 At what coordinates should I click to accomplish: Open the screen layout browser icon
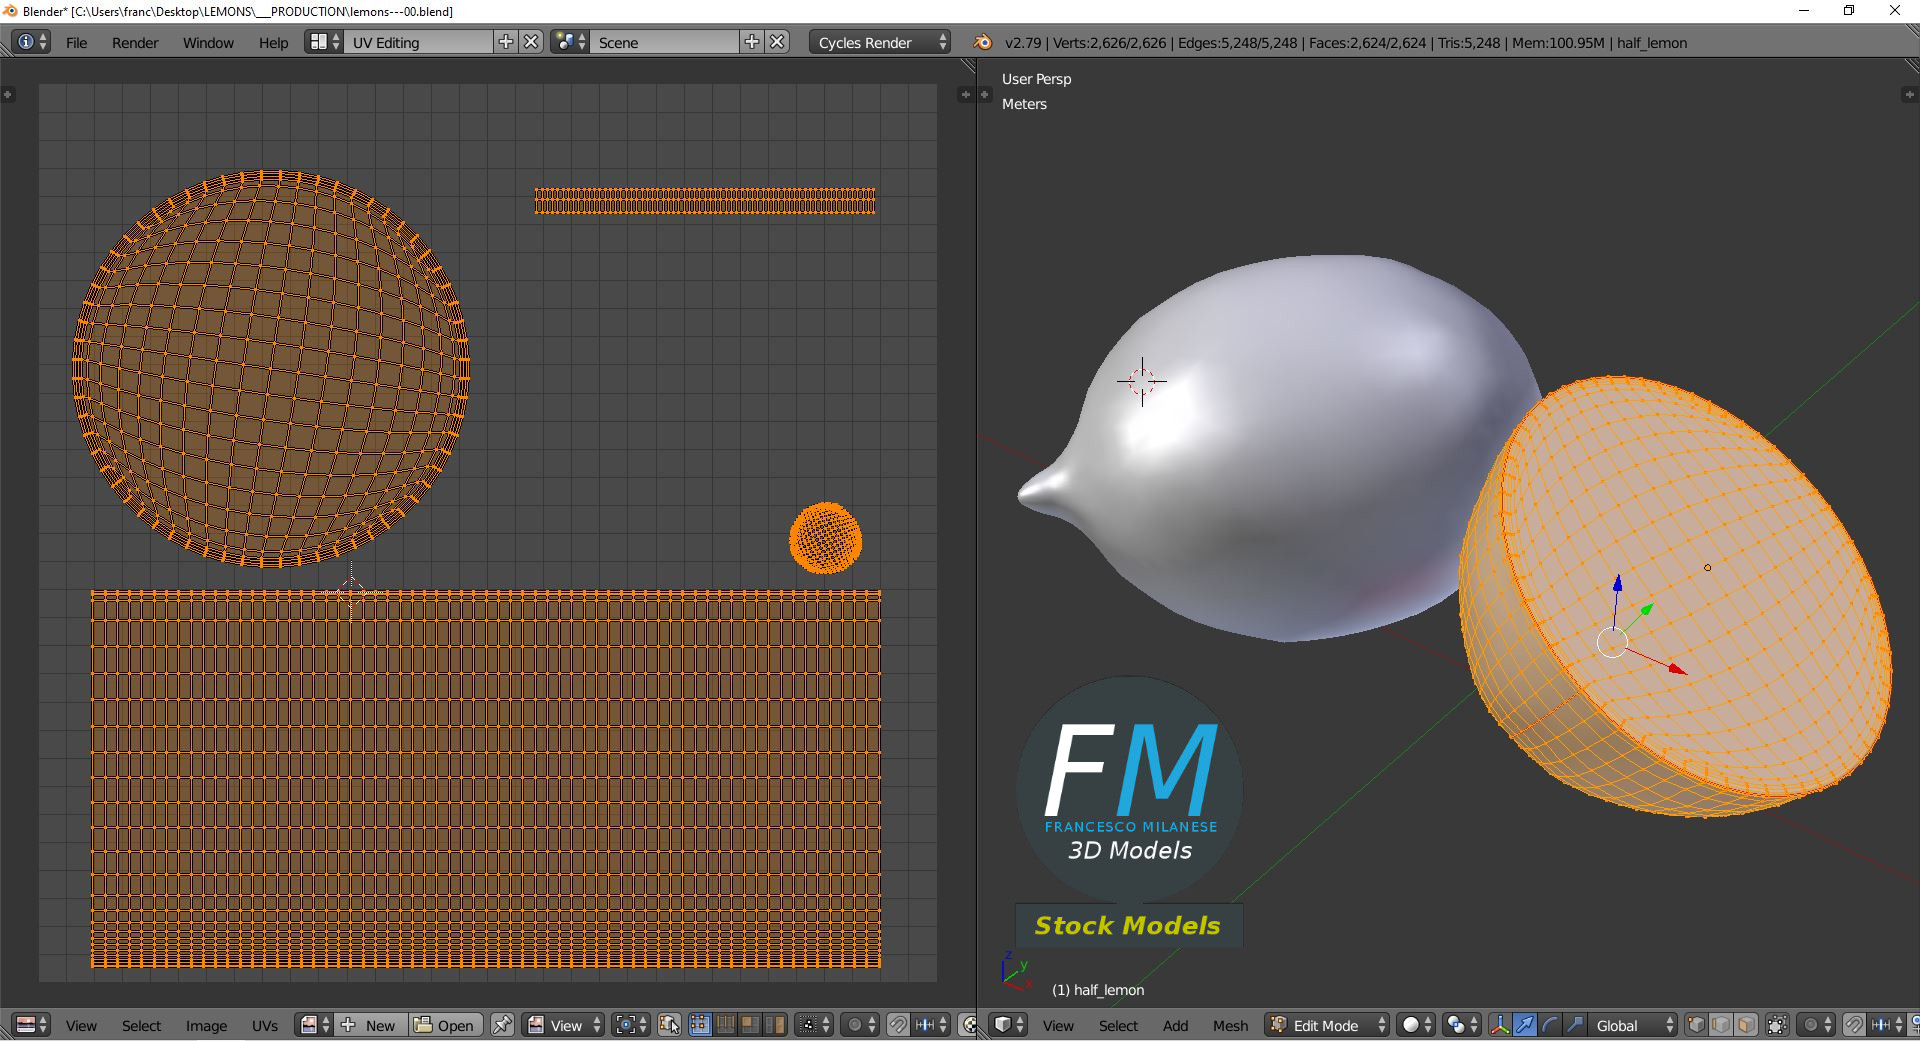[324, 42]
